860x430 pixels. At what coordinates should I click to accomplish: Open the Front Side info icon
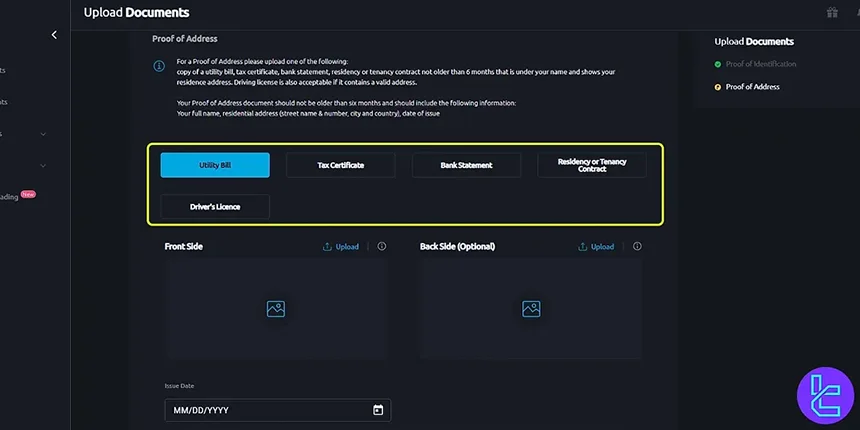[382, 246]
